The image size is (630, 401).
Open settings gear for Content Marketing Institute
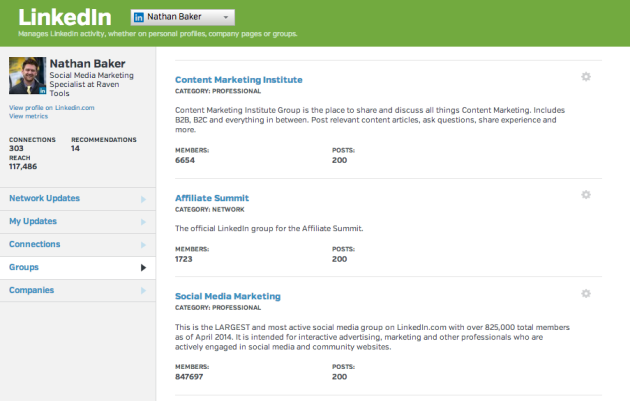click(586, 76)
